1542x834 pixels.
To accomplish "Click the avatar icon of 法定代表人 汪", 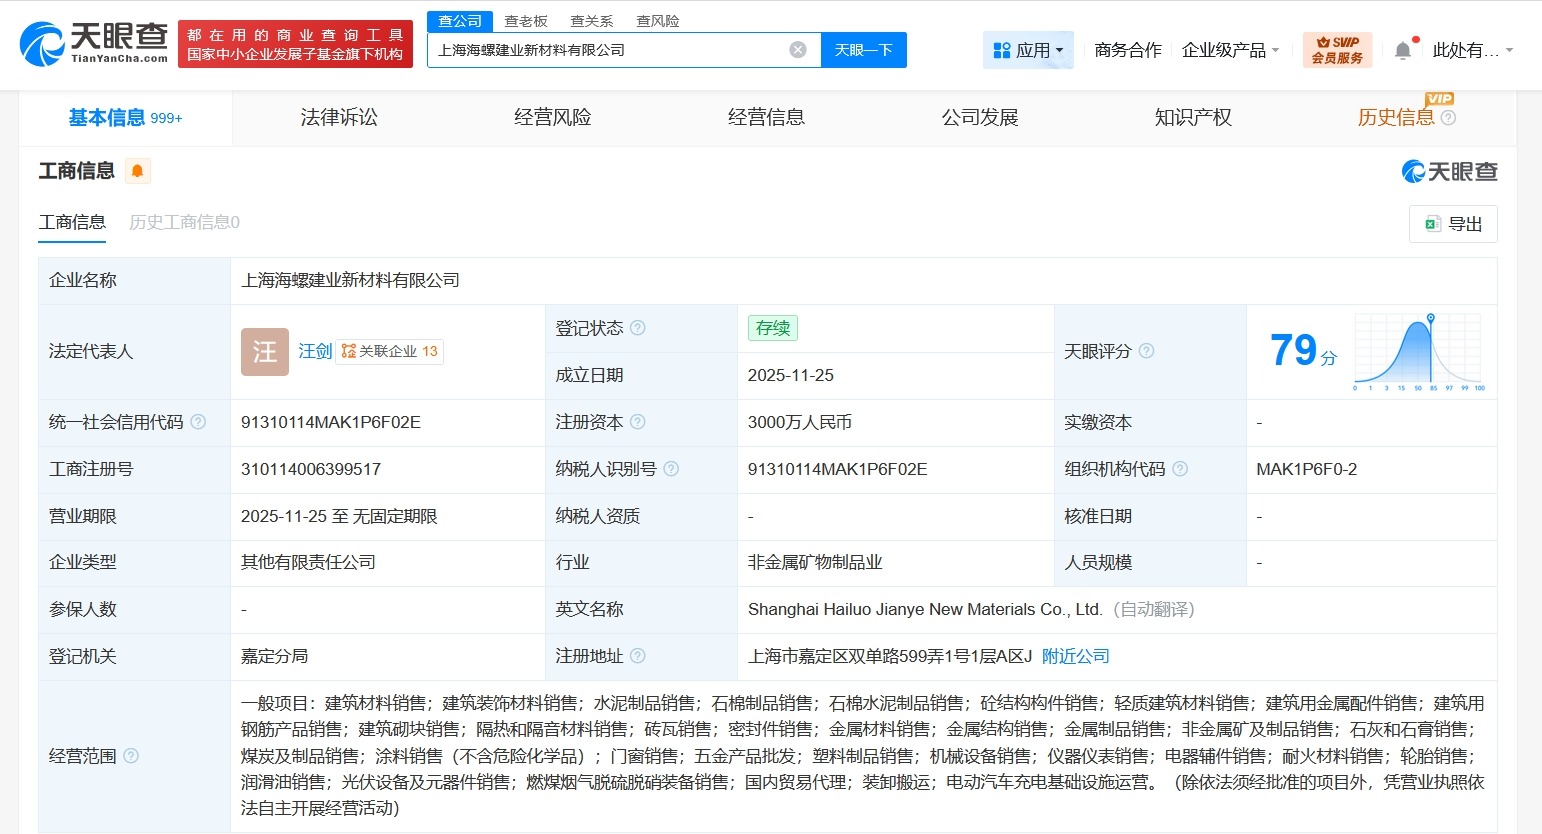I will pyautogui.click(x=263, y=352).
